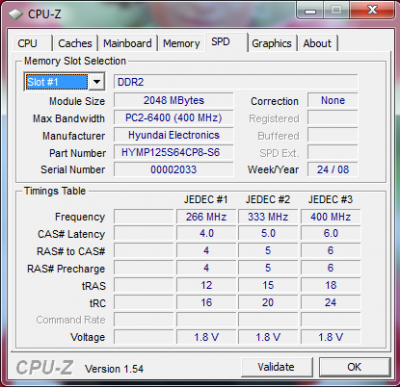The width and height of the screenshot is (400, 388).
Task: Click the tRAS value 12
Action: click(206, 285)
